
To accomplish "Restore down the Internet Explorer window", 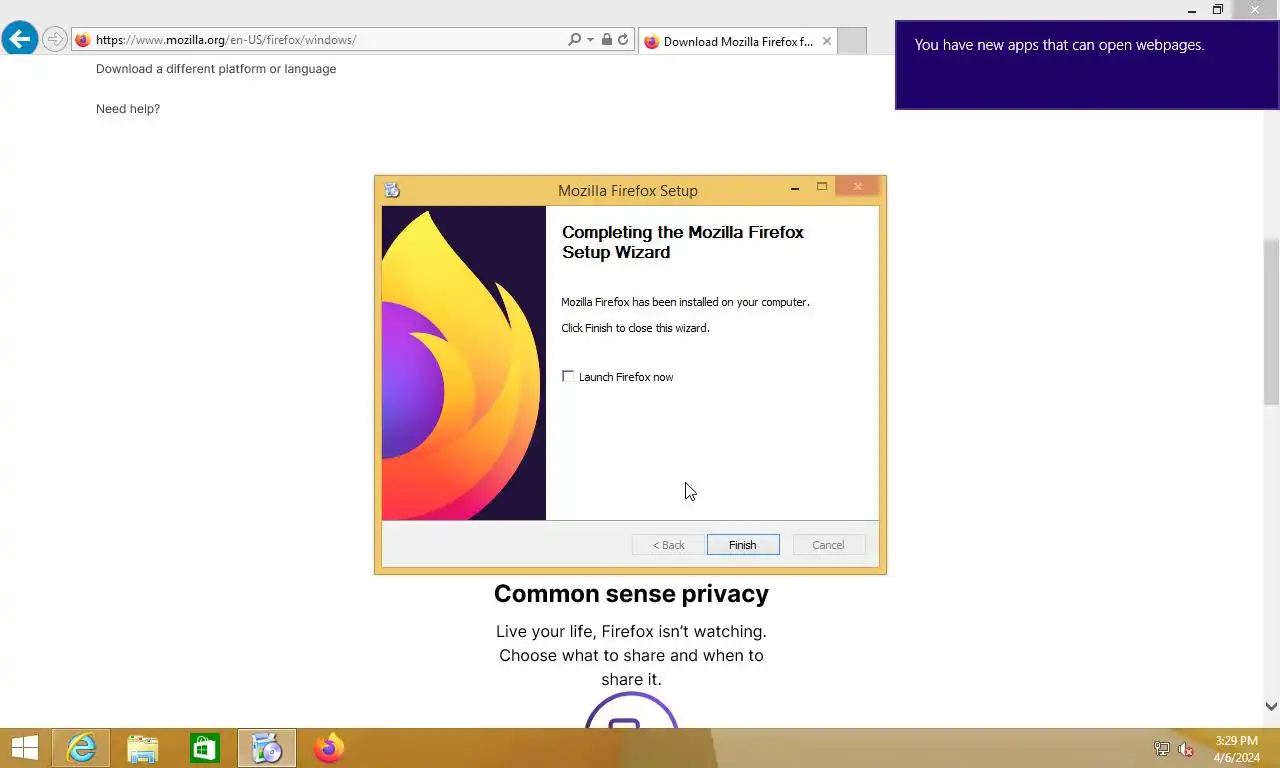I will pyautogui.click(x=1217, y=10).
